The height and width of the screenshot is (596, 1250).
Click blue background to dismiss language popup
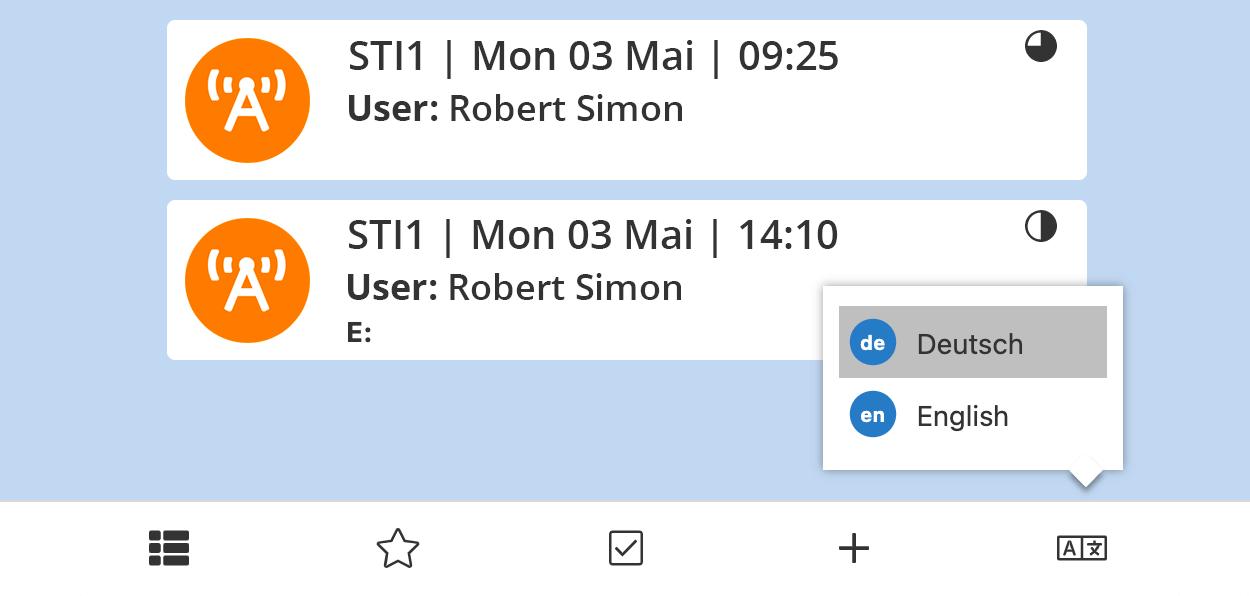click(500, 430)
